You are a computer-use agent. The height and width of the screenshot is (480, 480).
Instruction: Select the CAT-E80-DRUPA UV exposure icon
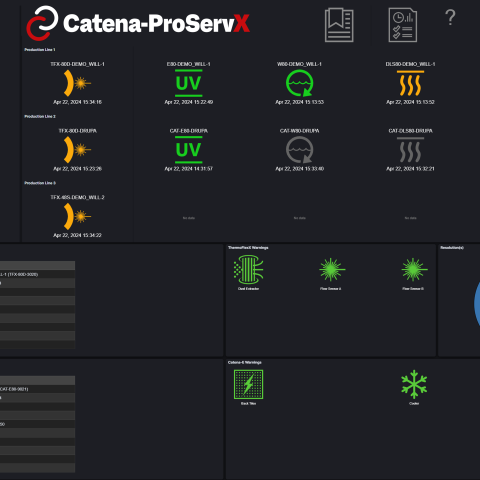click(x=188, y=150)
